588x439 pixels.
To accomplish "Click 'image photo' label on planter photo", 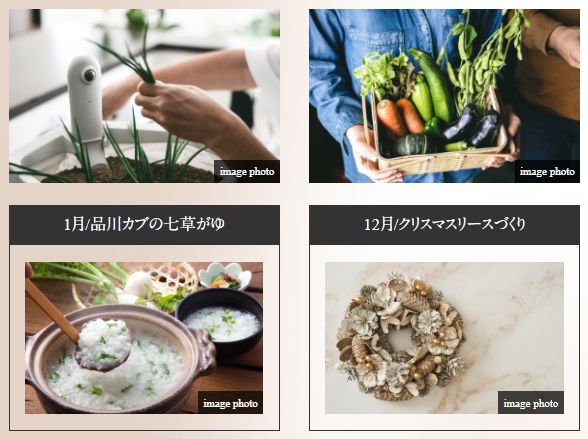I will pyautogui.click(x=247, y=172).
